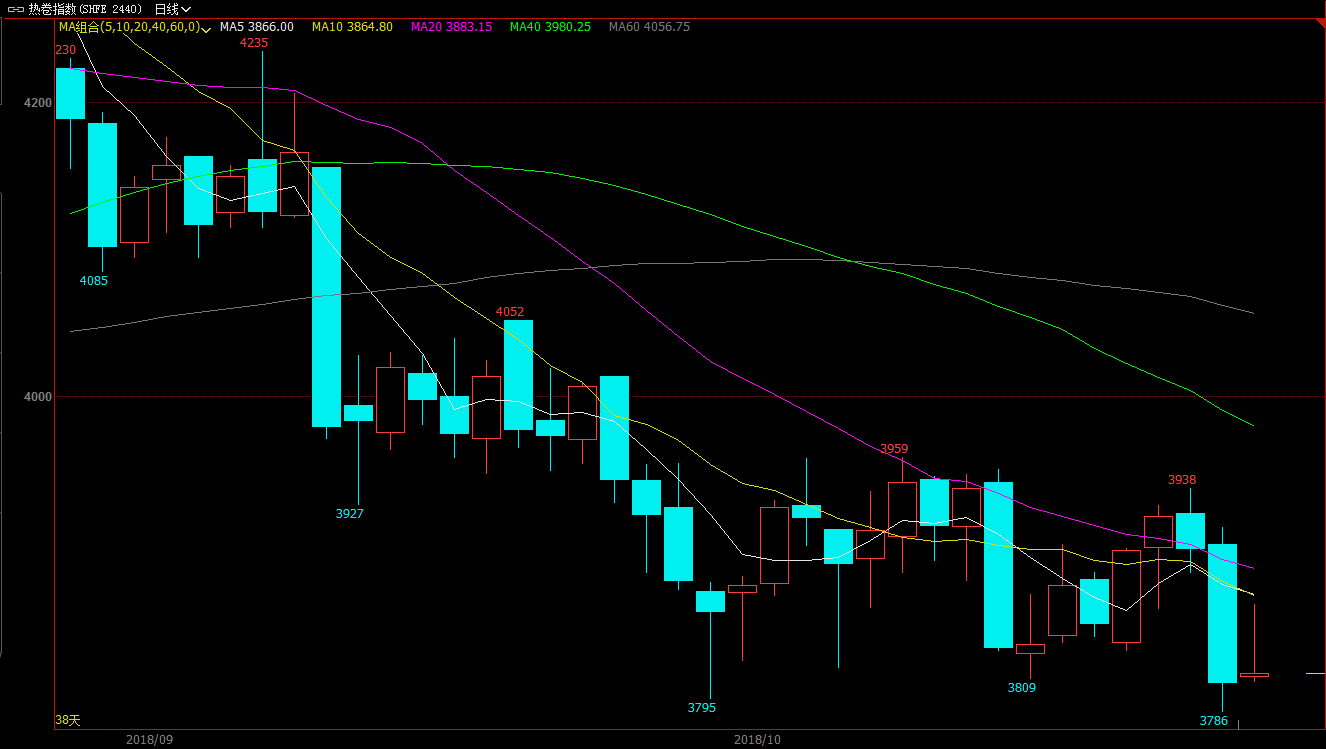Viewport: 1326px width, 749px height.
Task: Click the 3959 high price label
Action: pyautogui.click(x=894, y=449)
